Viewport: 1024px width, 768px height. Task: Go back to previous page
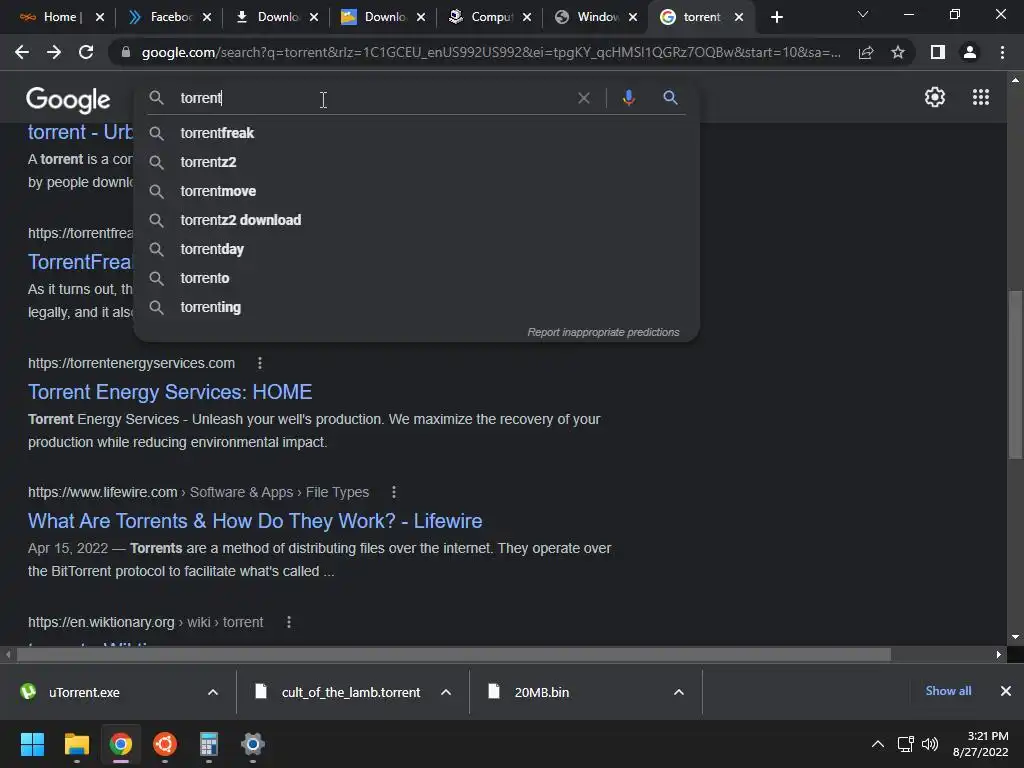pos(22,52)
